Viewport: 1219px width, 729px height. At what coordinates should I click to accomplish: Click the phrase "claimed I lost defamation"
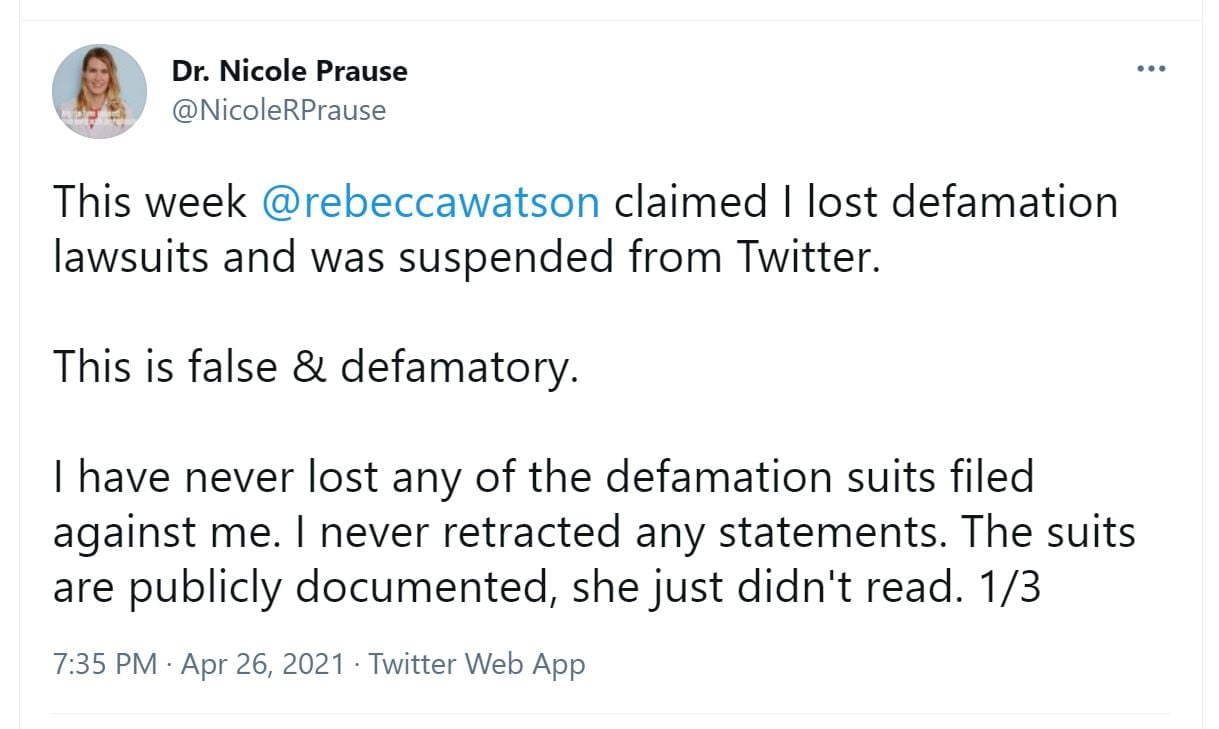coord(865,202)
